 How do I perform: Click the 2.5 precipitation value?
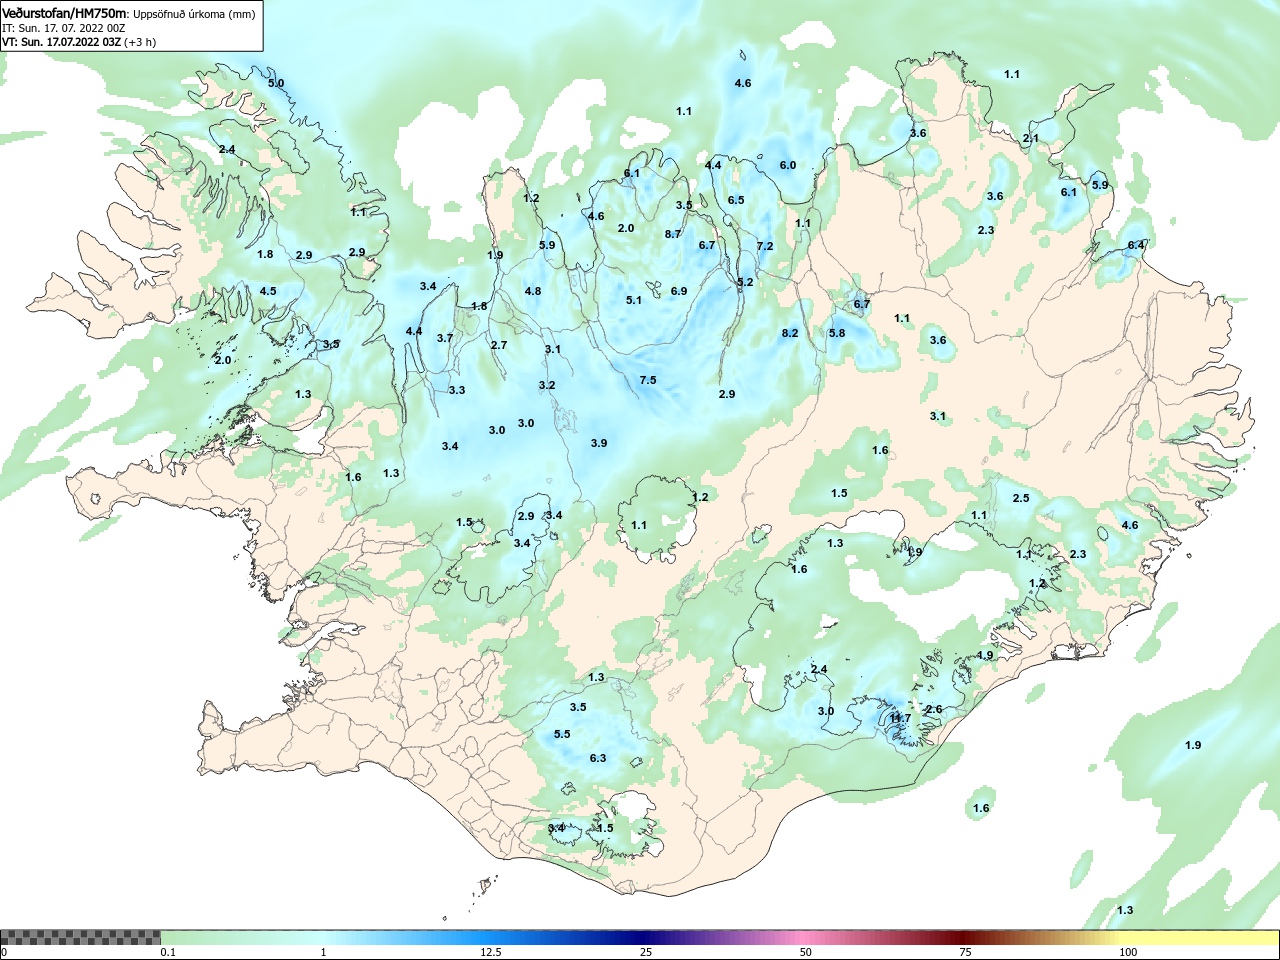point(1021,498)
